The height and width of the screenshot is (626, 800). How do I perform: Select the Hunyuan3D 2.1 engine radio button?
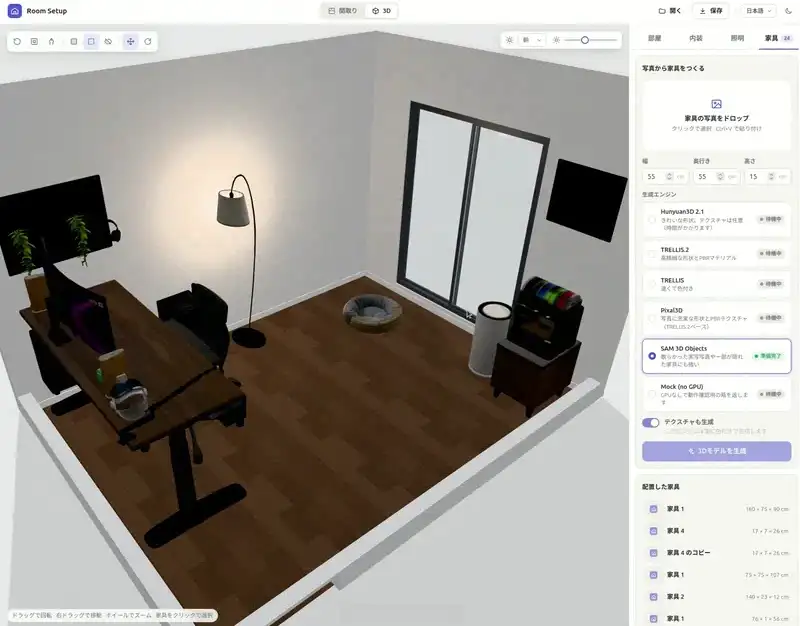click(652, 220)
